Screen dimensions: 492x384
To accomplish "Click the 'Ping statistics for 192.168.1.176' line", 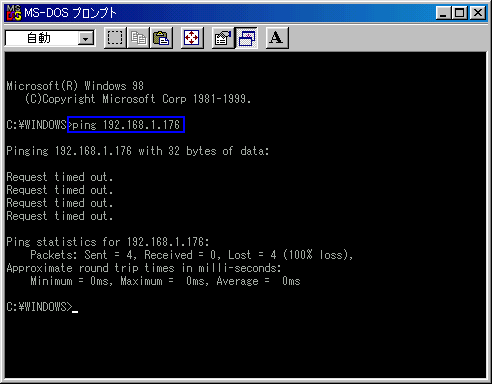I will coord(108,242).
